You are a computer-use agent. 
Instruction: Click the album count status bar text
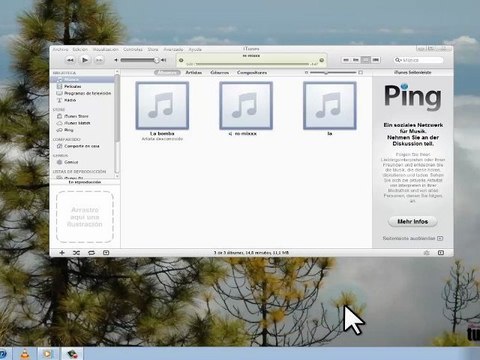(251, 253)
